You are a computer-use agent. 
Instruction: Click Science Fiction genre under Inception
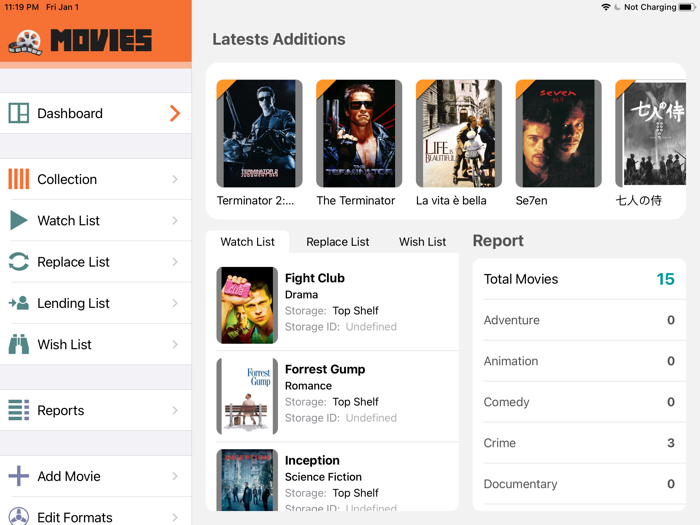tap(323, 477)
